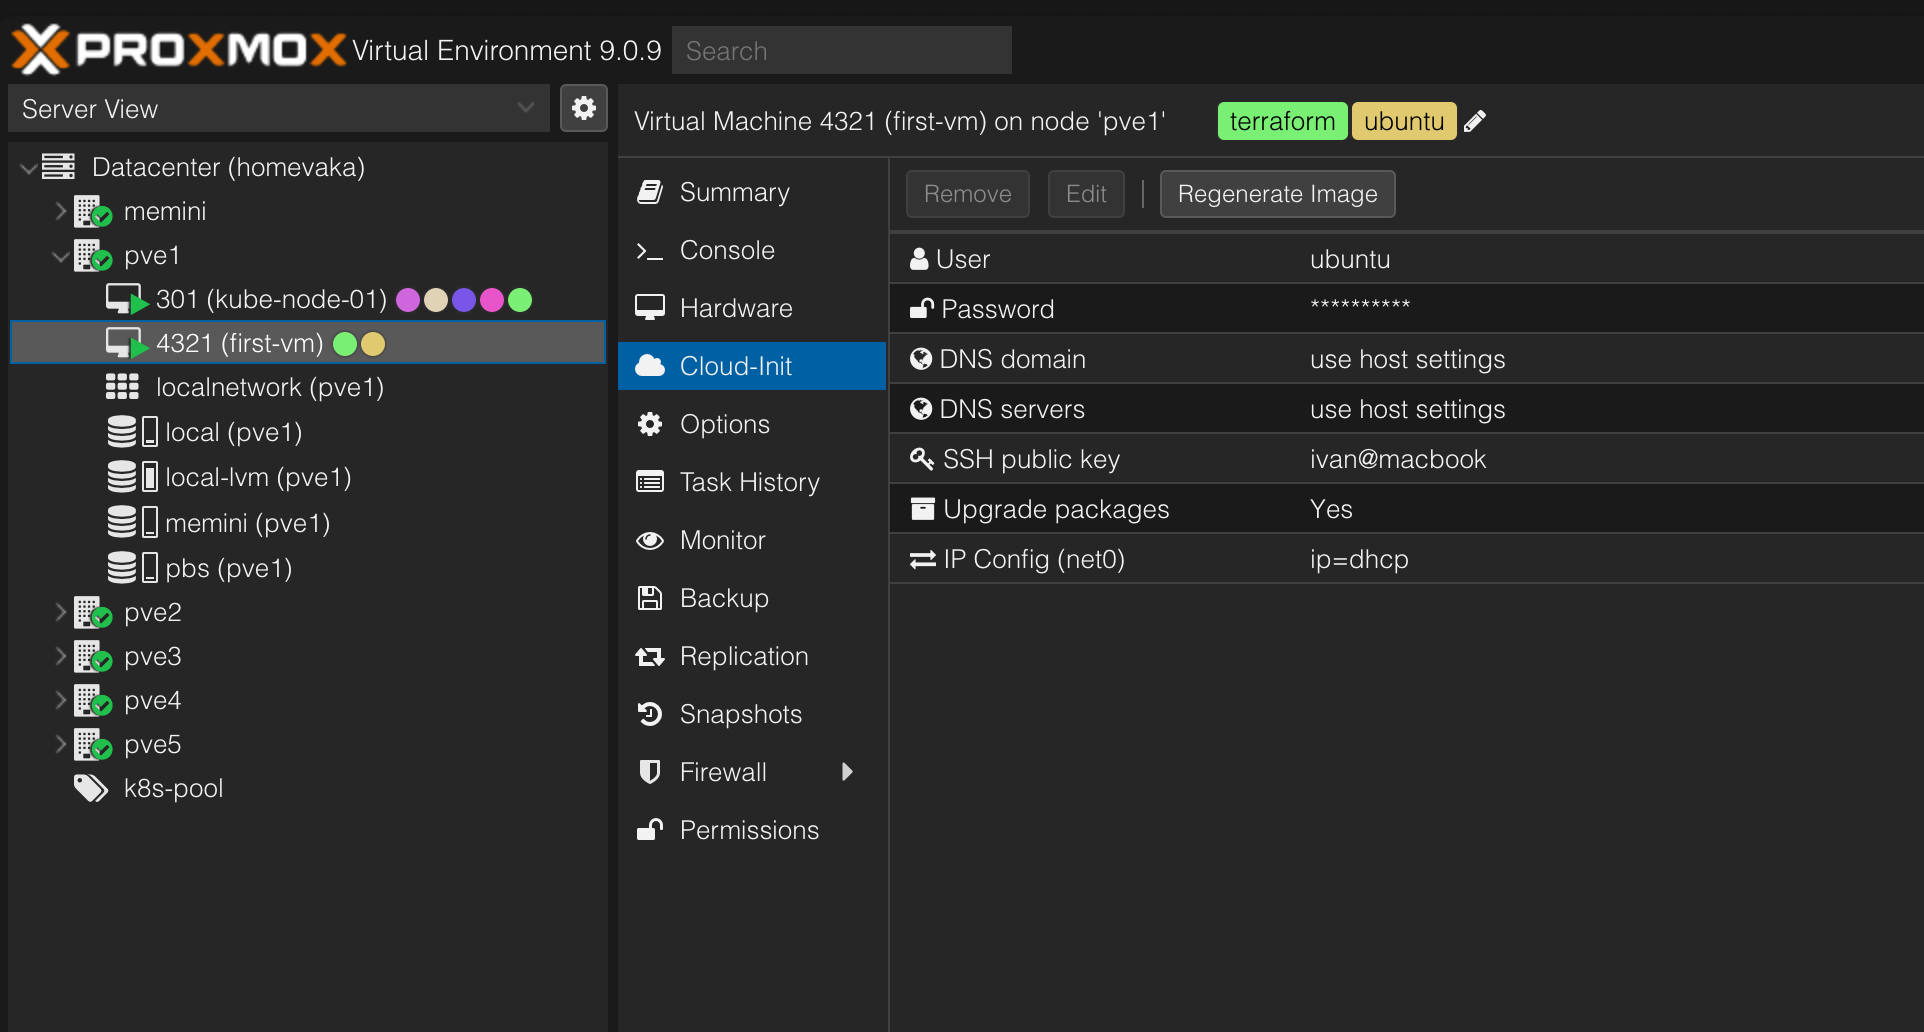Viewport: 1924px width, 1032px height.
Task: Open Task History
Action: point(749,482)
